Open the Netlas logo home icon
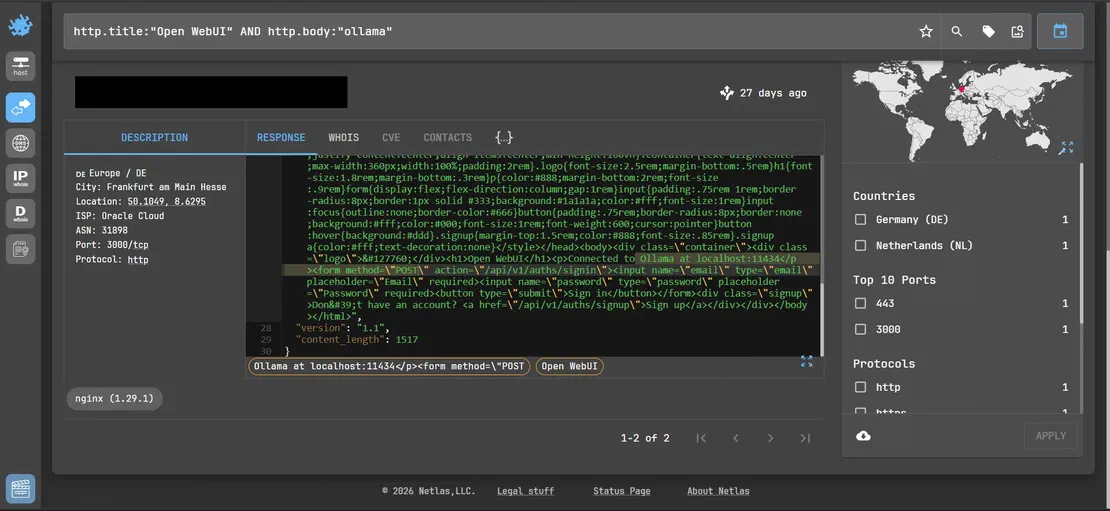Screen dimensions: 1110x511 21,26
